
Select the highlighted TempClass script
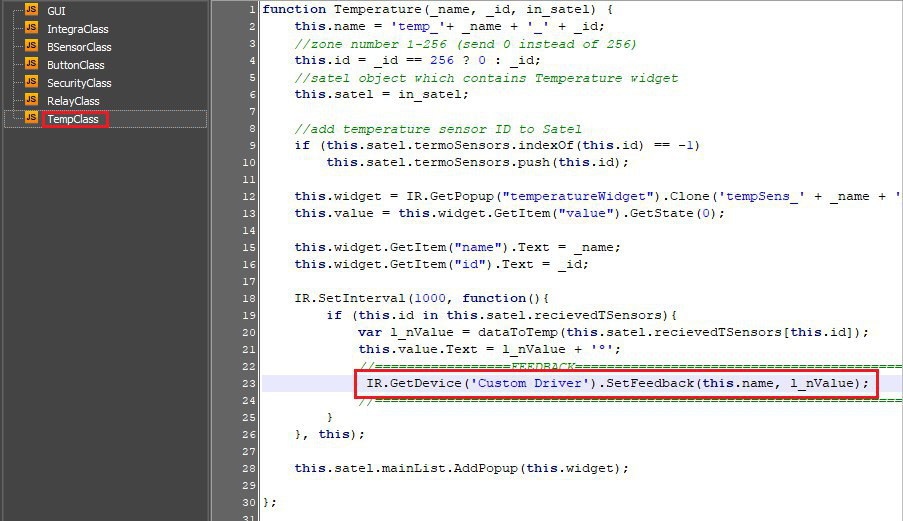coord(73,119)
